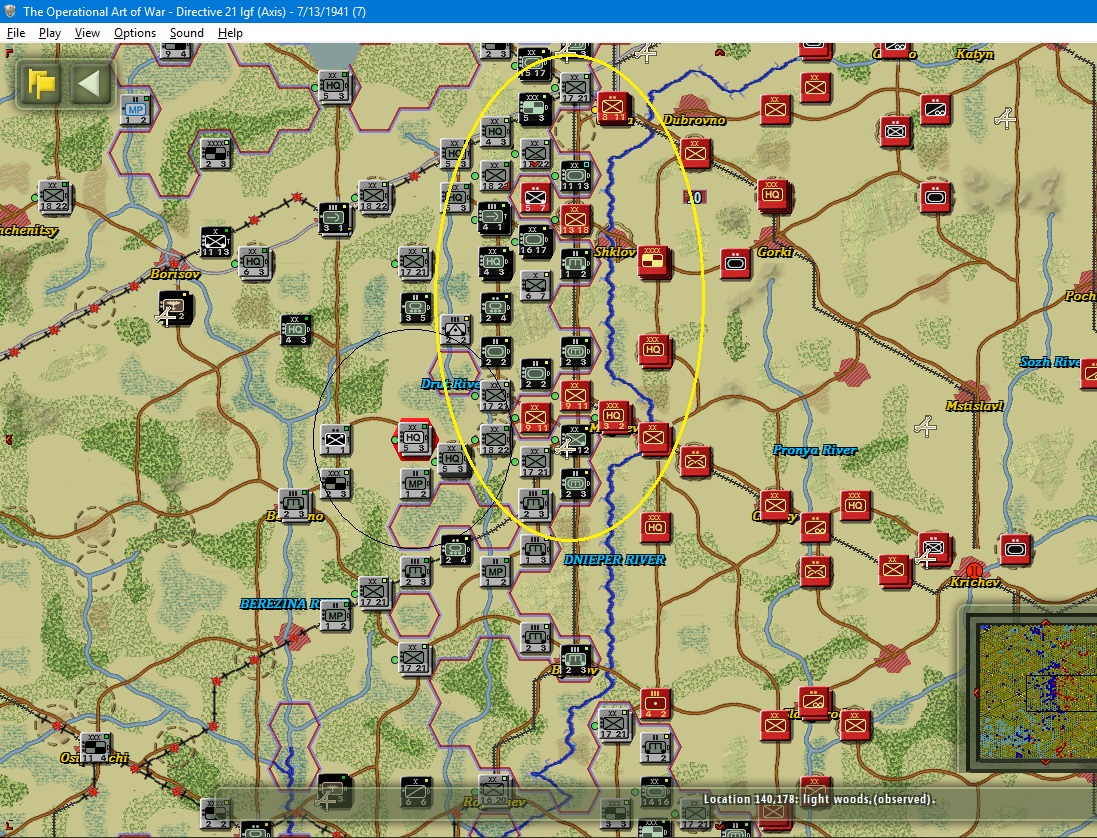The width and height of the screenshot is (1097, 838).
Task: Click the Krichev city label
Action: pos(975,583)
